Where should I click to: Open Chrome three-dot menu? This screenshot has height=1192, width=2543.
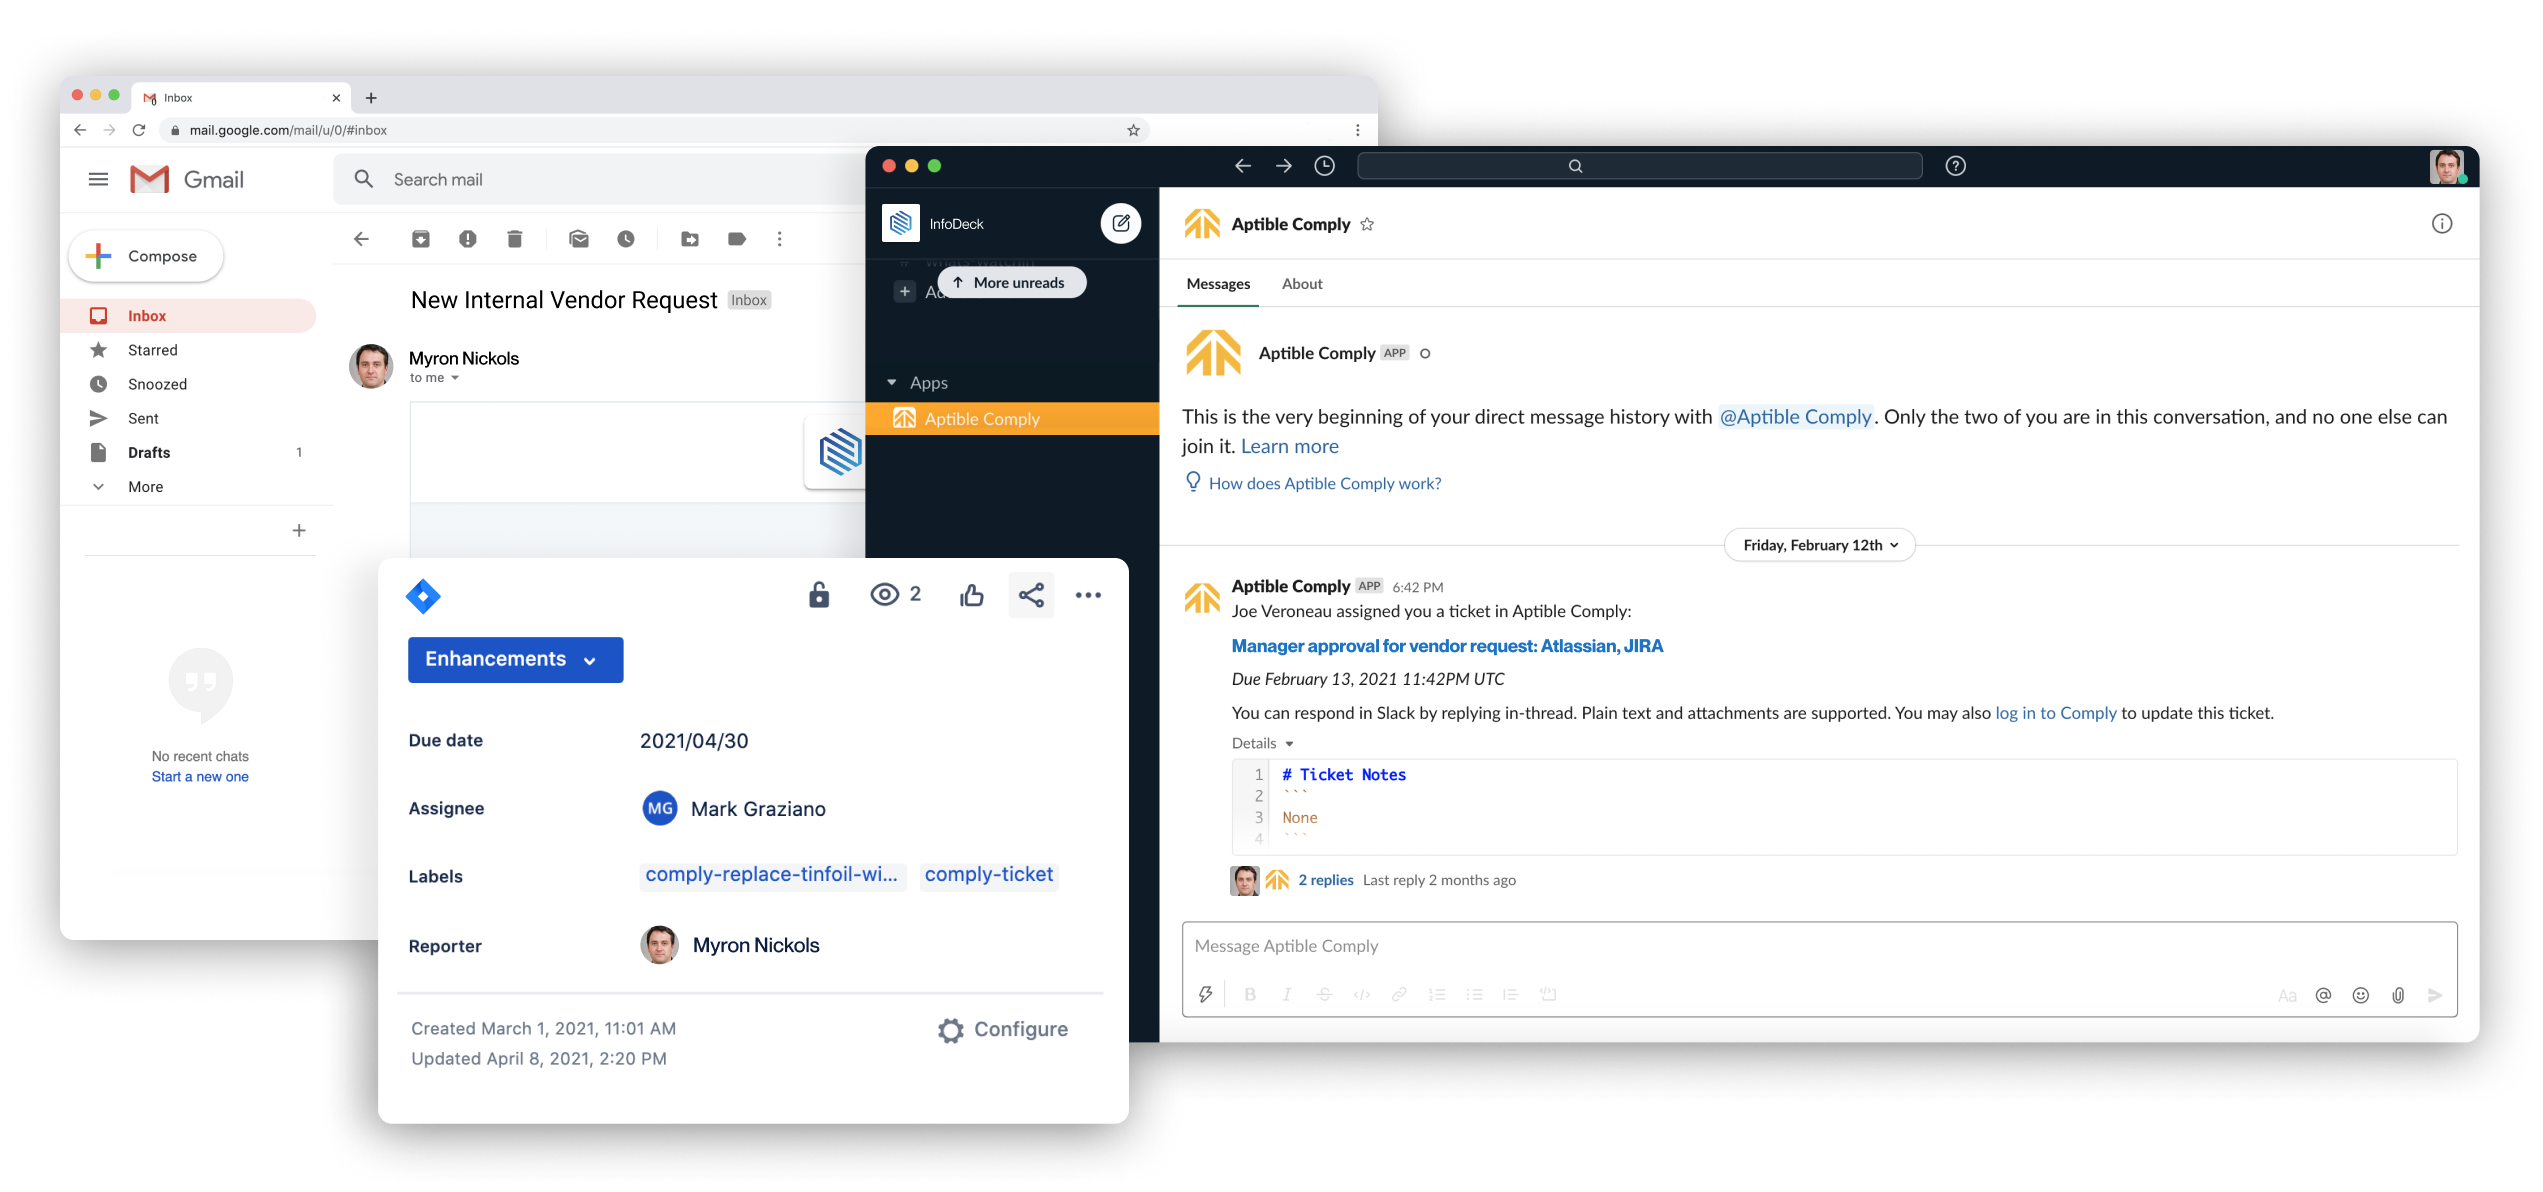[x=1357, y=130]
